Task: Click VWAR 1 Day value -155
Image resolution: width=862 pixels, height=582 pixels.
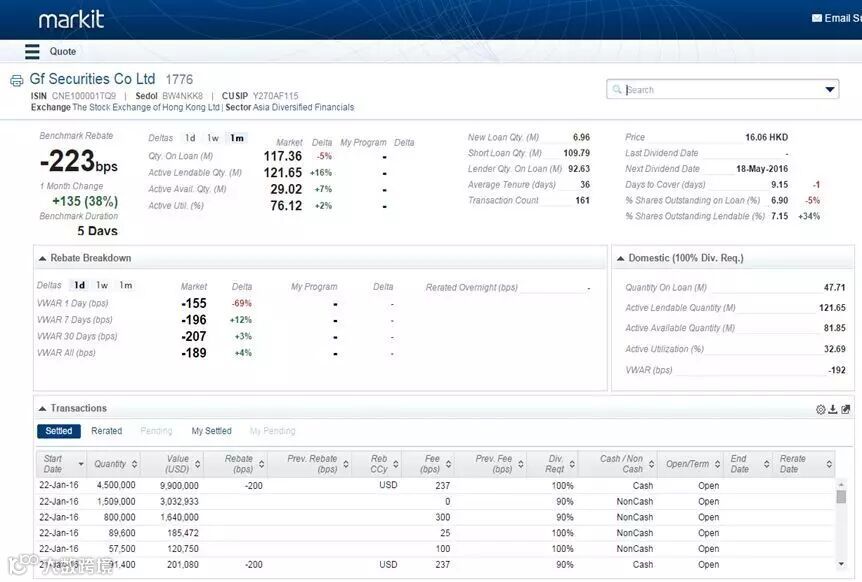Action: pyautogui.click(x=194, y=303)
